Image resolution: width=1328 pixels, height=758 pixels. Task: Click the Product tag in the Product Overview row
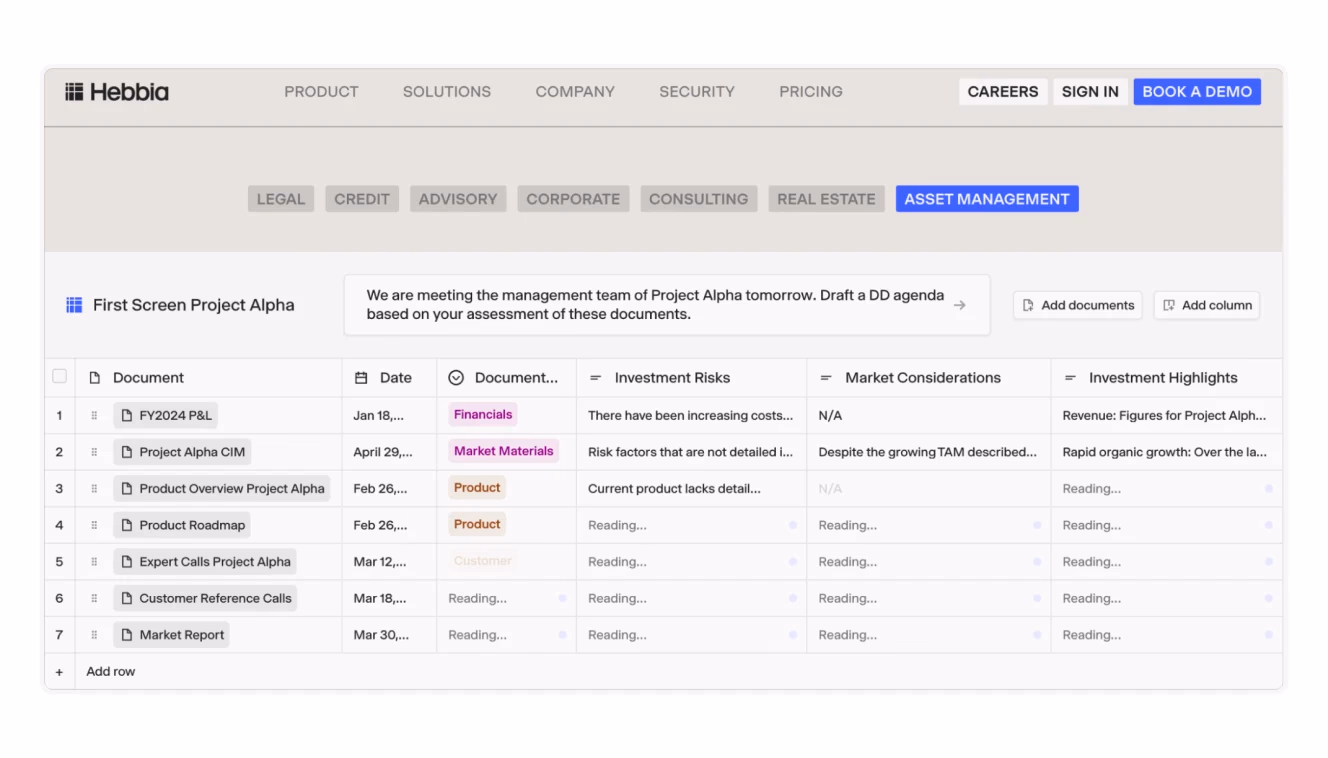pos(477,488)
